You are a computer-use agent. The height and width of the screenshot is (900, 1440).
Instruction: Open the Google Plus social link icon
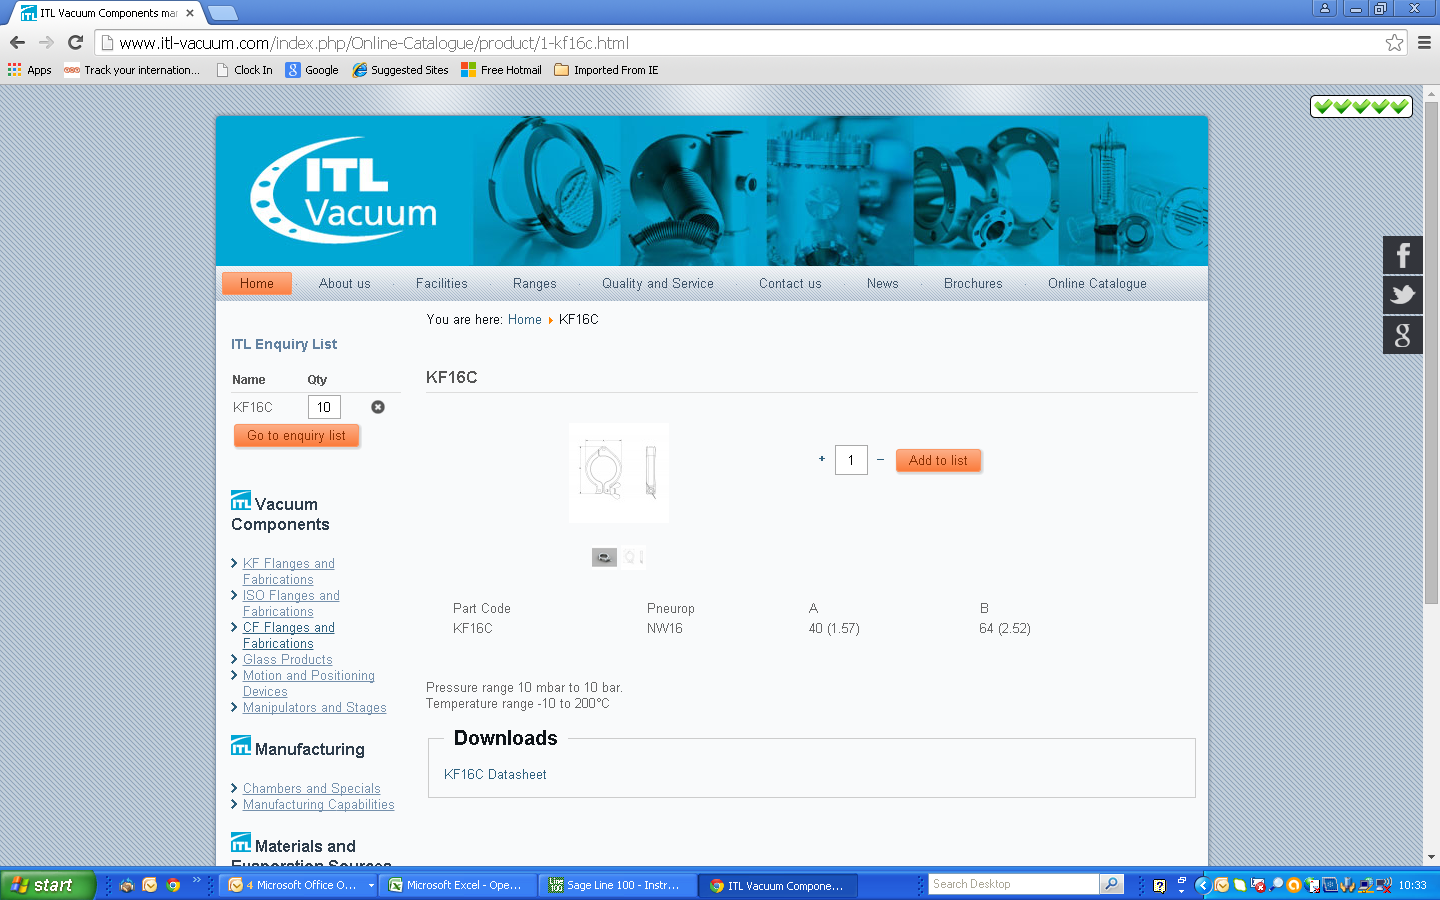coord(1403,335)
